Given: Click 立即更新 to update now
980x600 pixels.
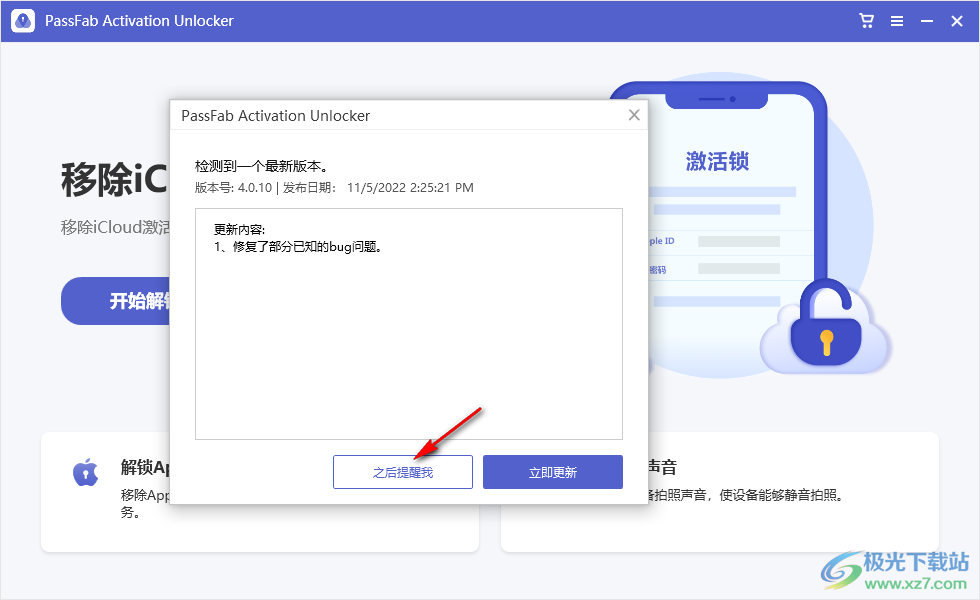Looking at the screenshot, I should pos(552,472).
